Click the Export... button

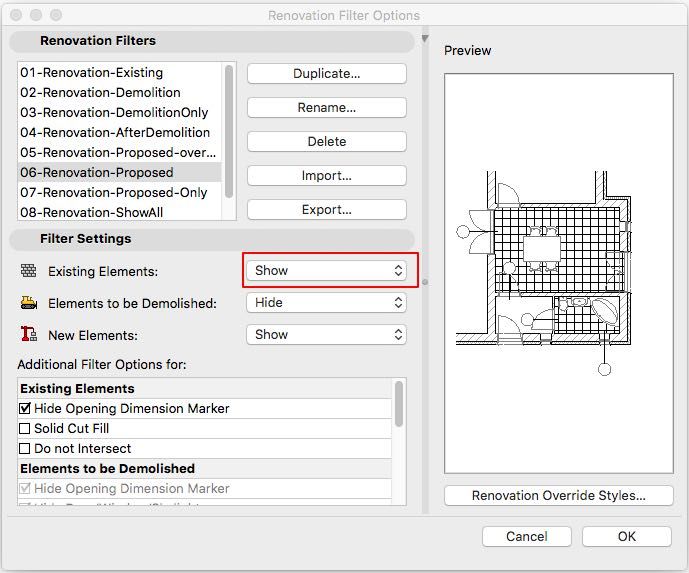point(326,210)
